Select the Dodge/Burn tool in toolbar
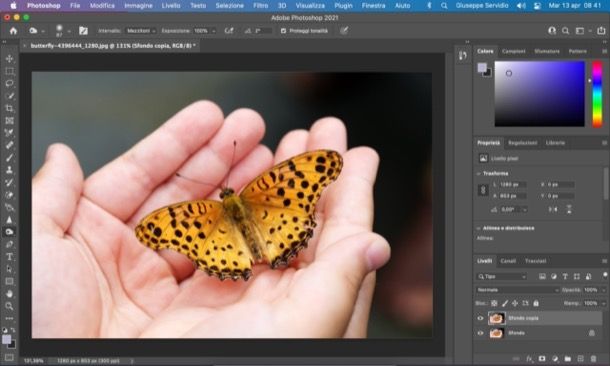 pos(9,232)
